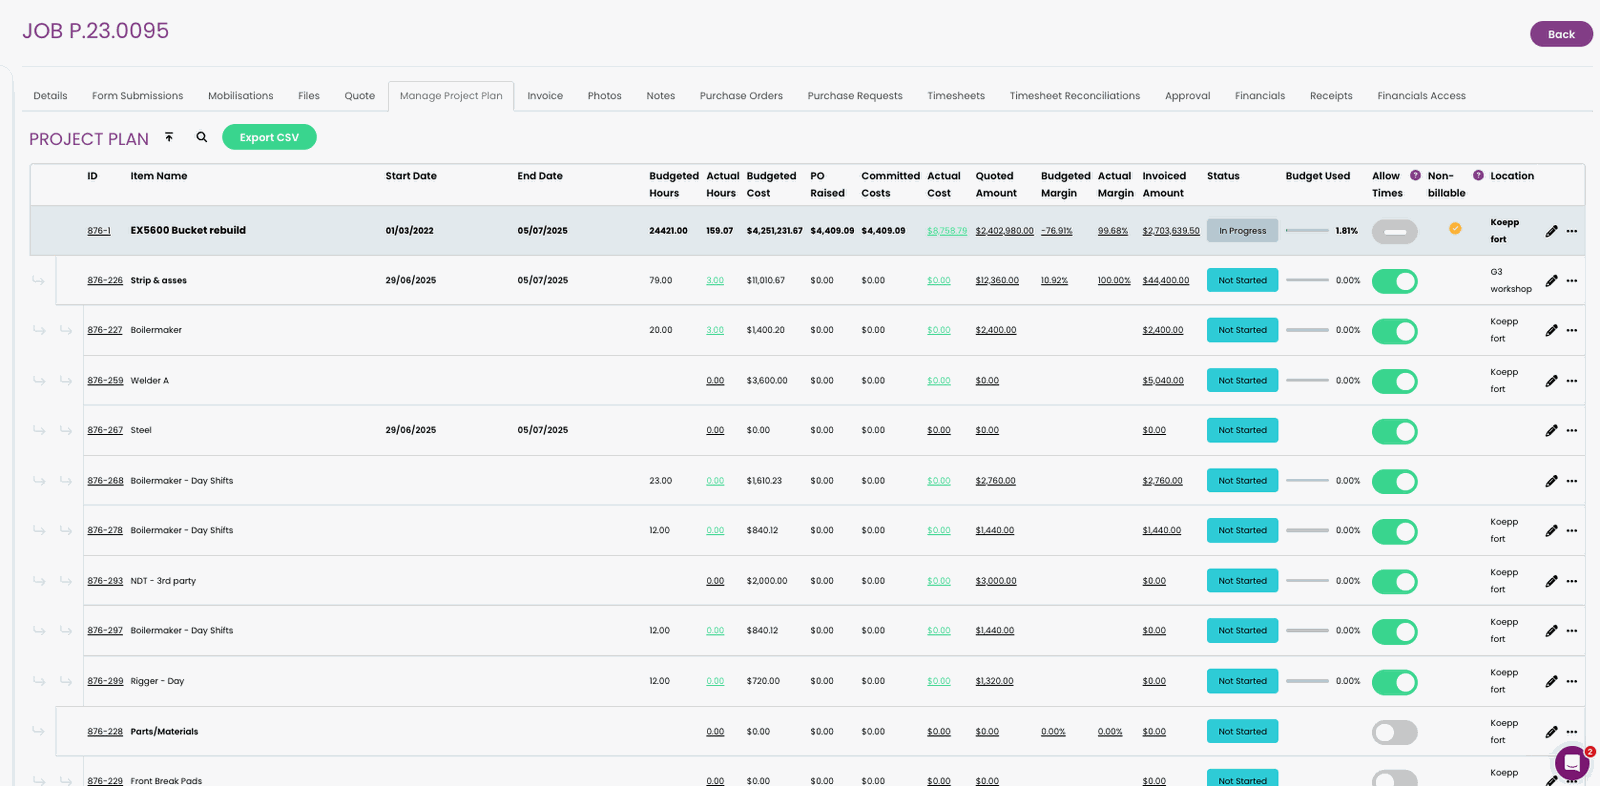Disable Allow Times for Steel row

pos(1395,431)
